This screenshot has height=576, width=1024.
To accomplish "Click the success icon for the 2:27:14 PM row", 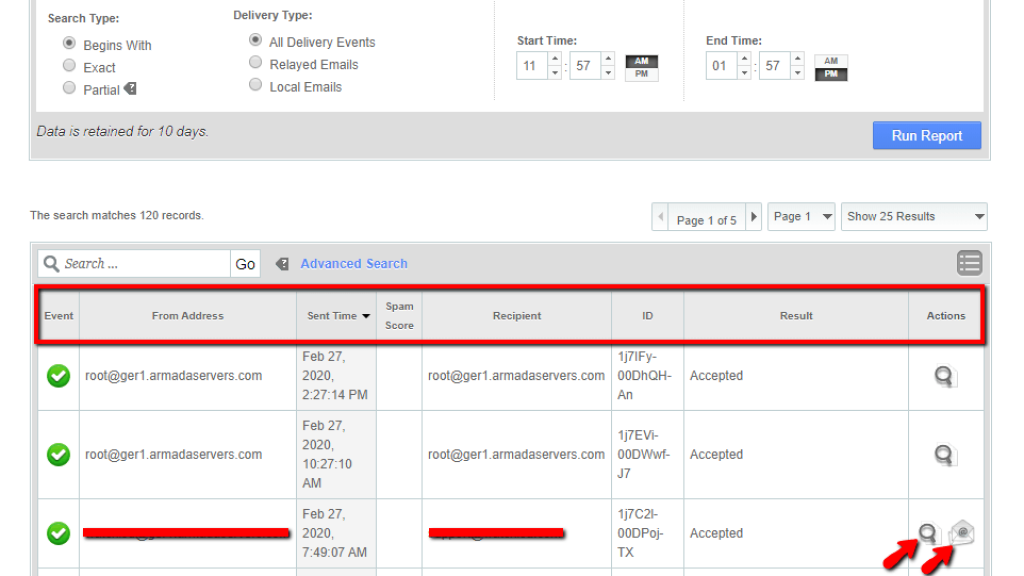I will click(x=59, y=376).
